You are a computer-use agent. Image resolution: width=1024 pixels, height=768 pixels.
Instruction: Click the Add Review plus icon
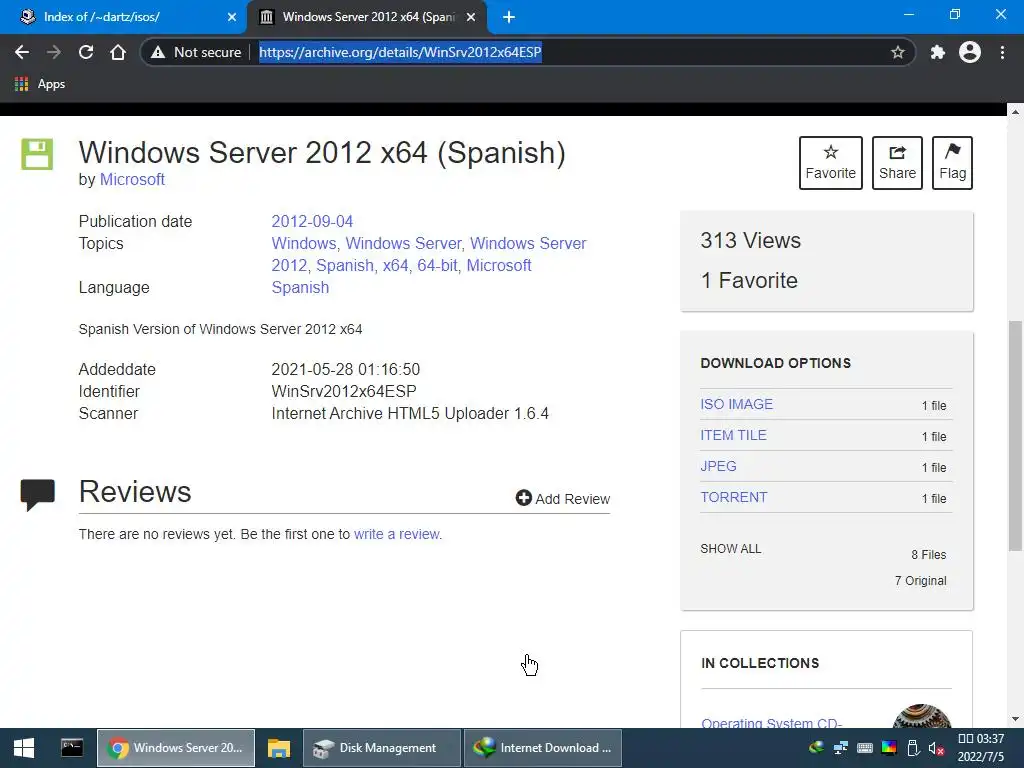point(524,498)
